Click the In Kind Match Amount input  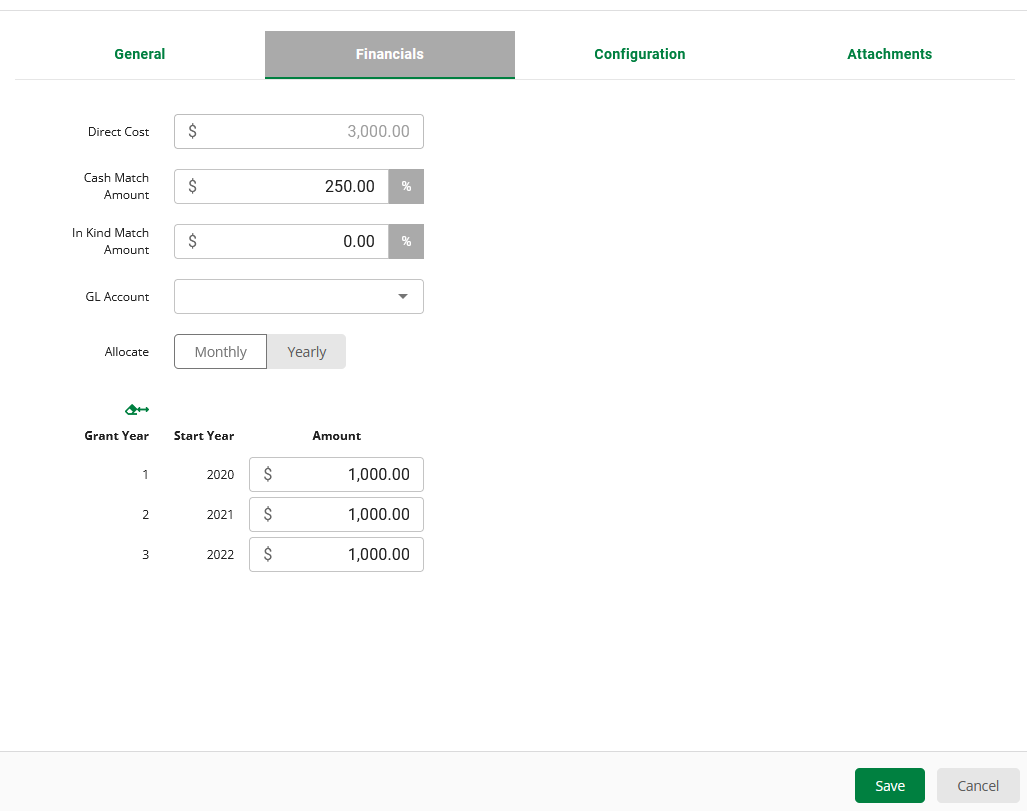pyautogui.click(x=290, y=242)
